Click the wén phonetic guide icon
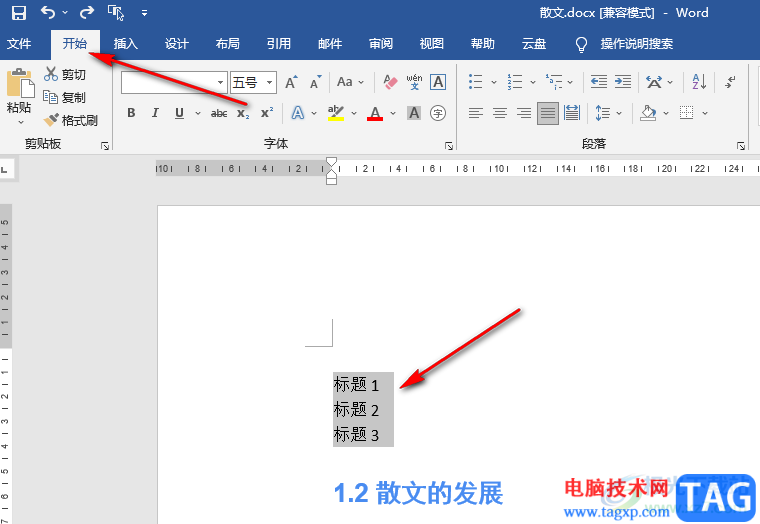 point(414,82)
